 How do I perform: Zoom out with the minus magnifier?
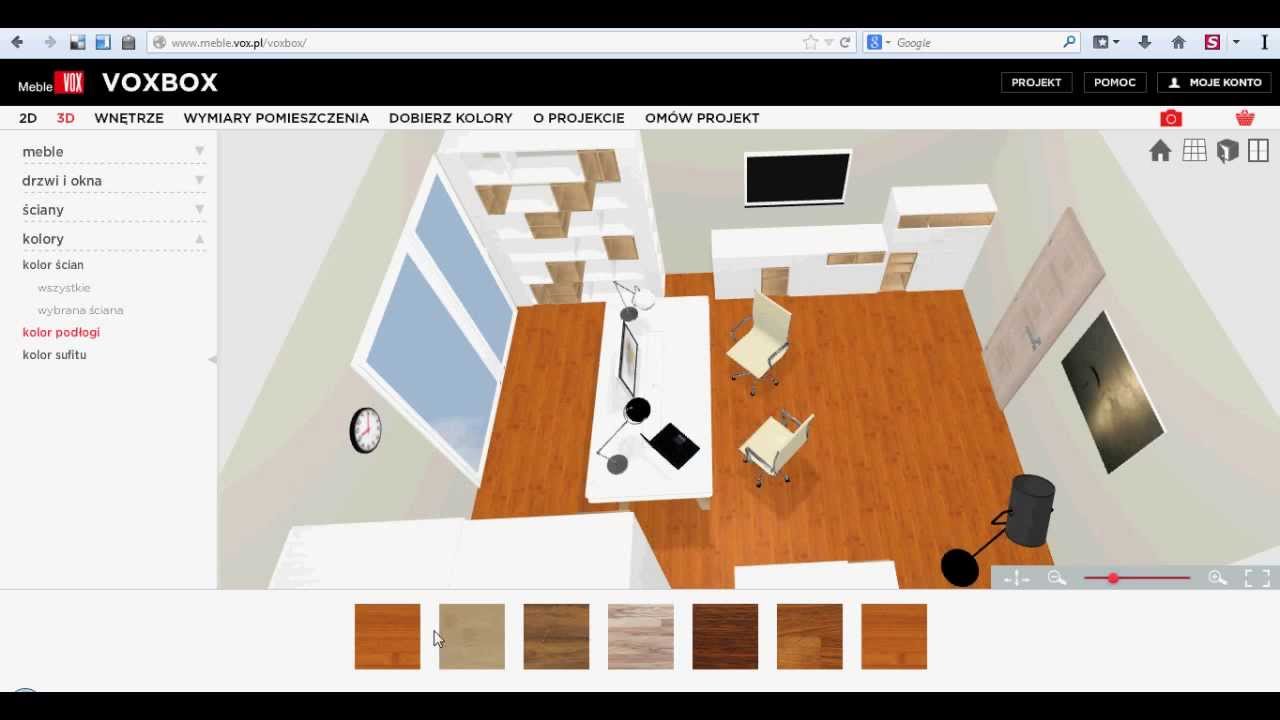point(1057,578)
